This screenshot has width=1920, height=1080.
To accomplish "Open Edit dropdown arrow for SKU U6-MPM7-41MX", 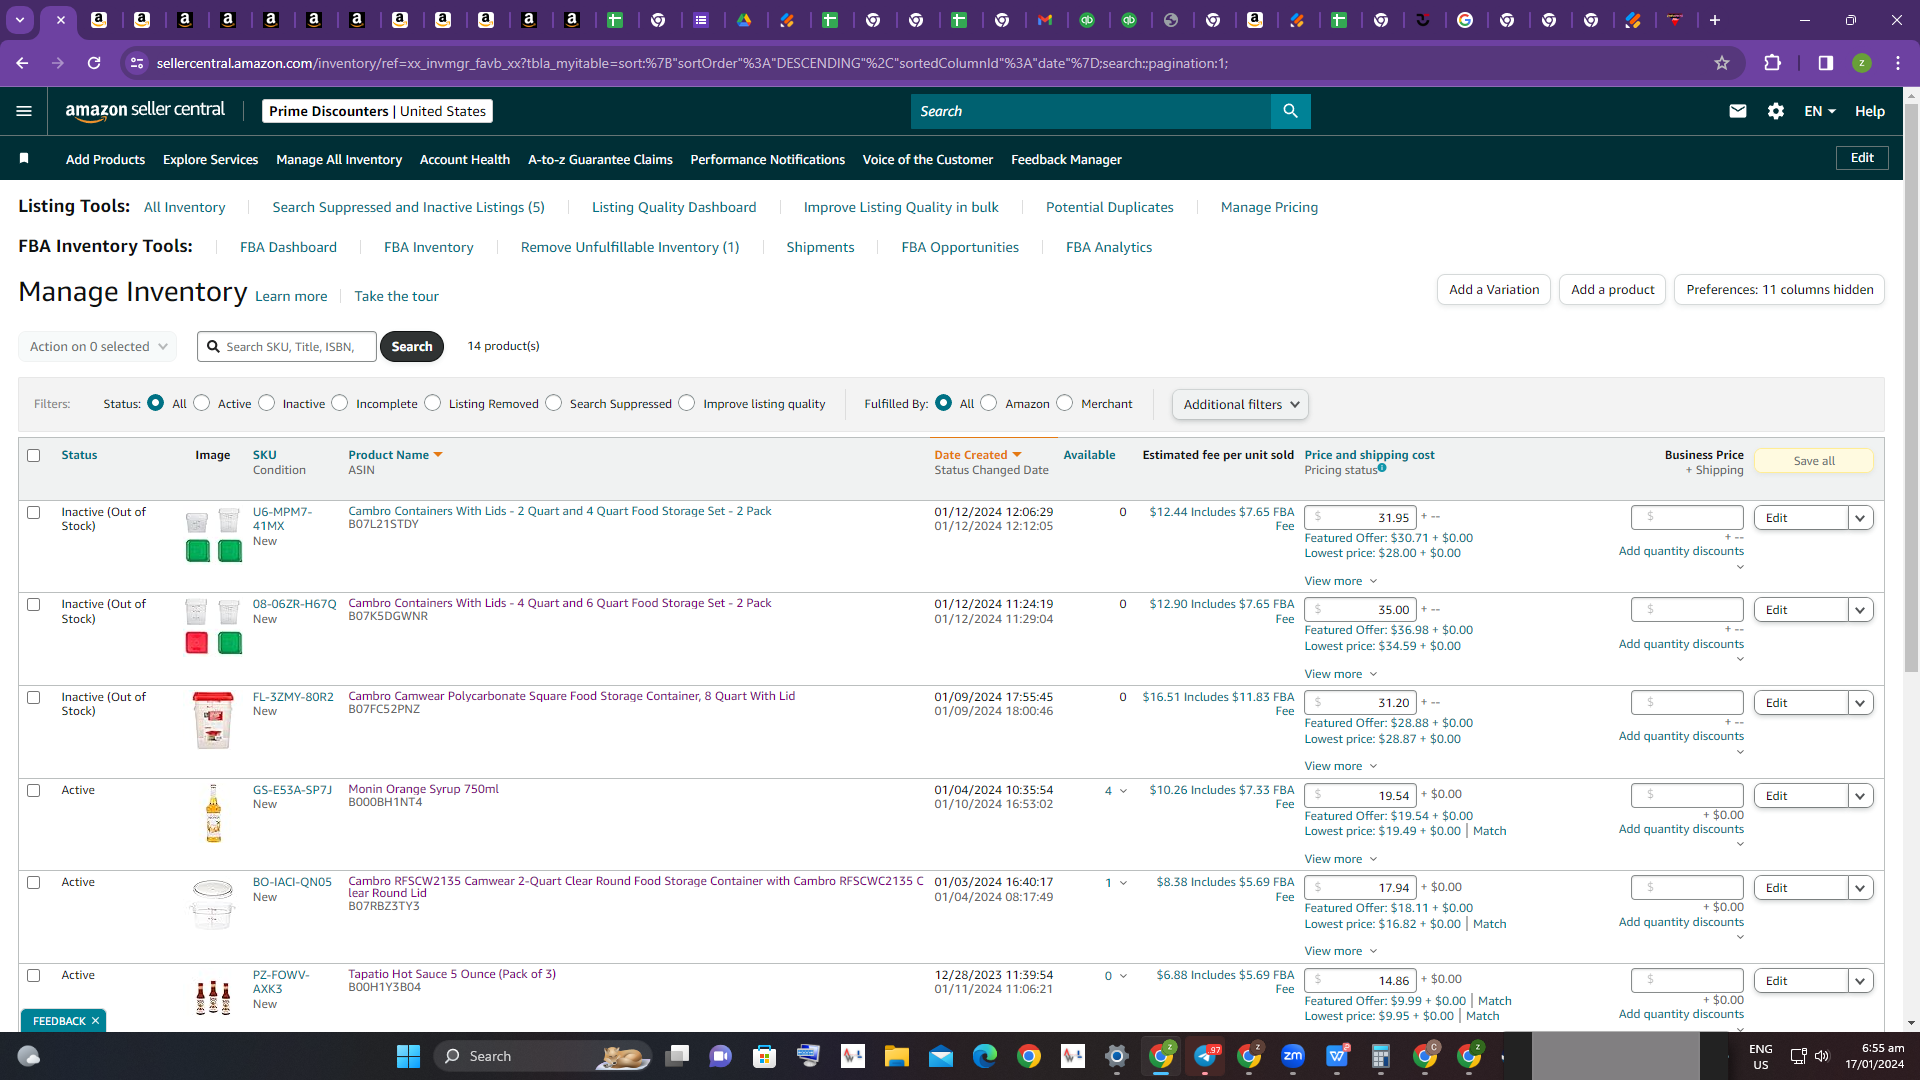I will [1860, 518].
